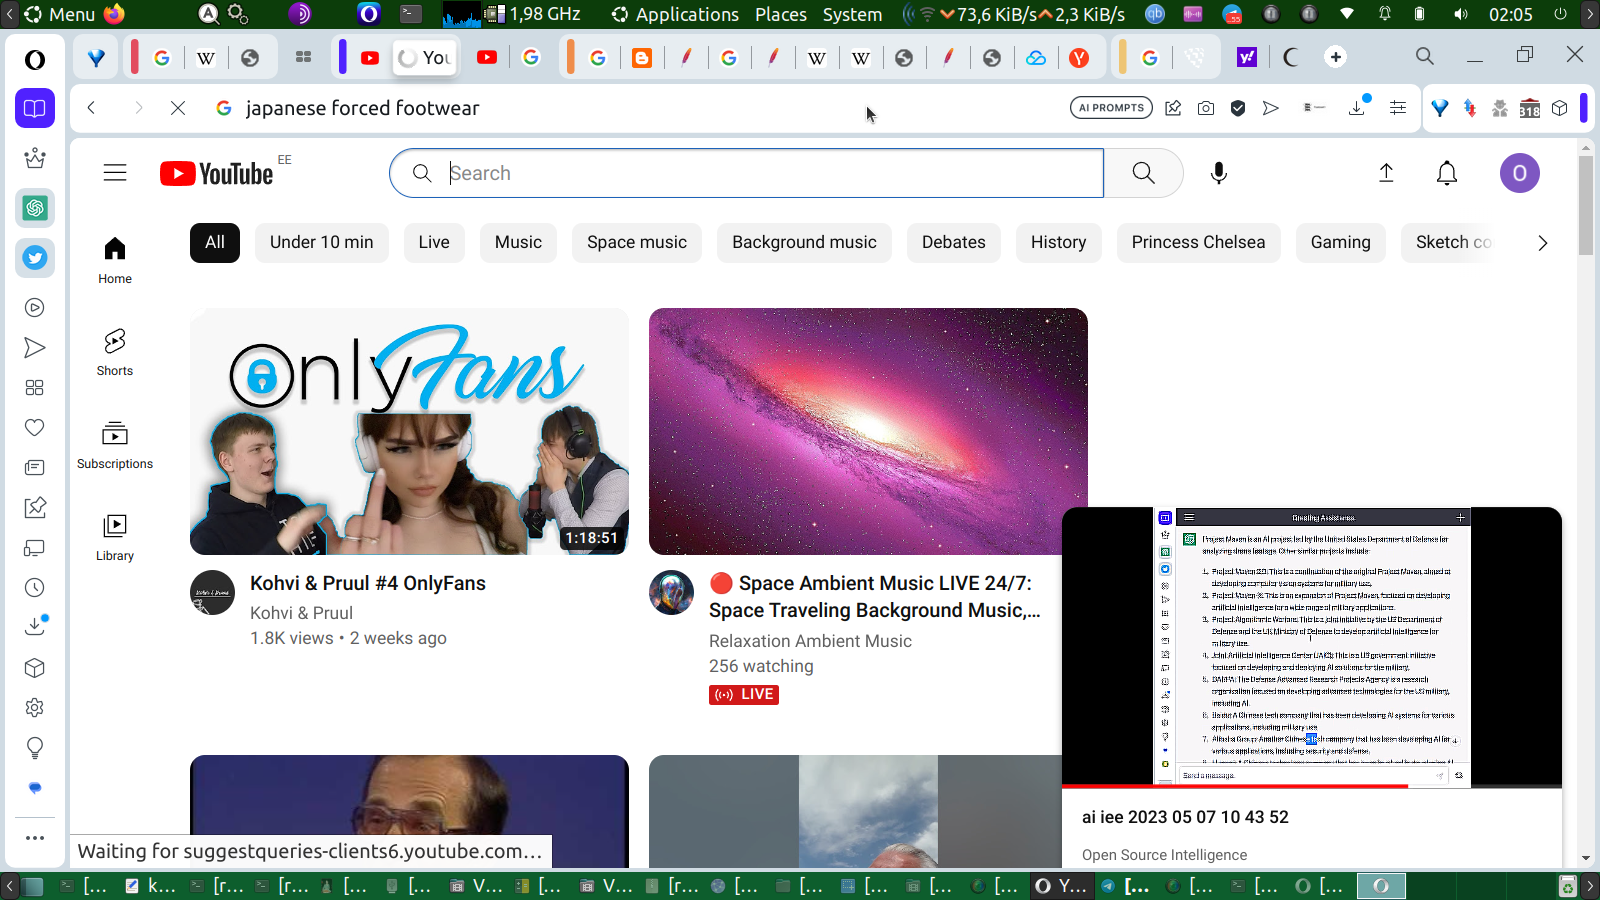Open the tab search magnifier
The image size is (1600, 900).
pyautogui.click(x=1425, y=56)
